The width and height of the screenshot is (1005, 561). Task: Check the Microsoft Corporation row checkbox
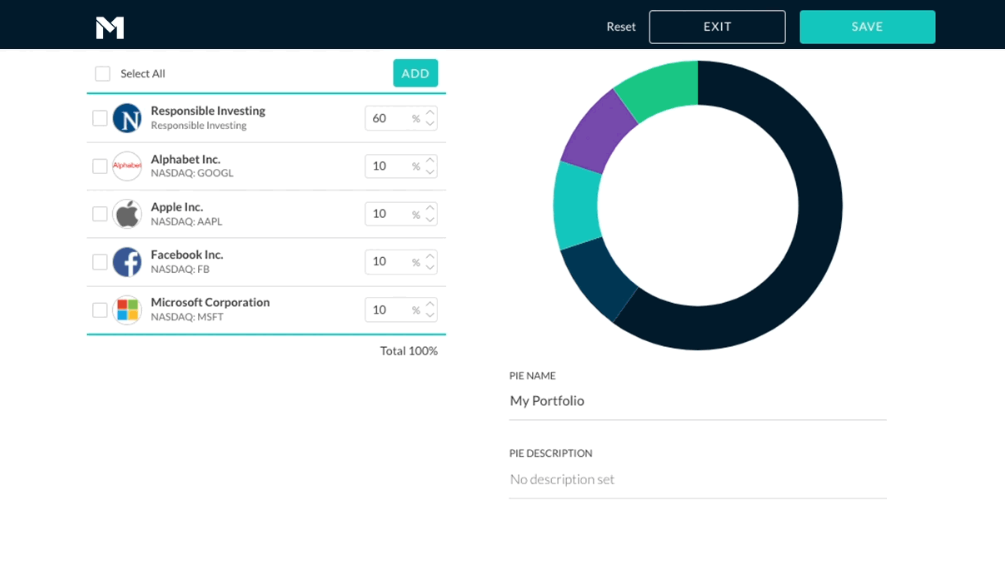click(x=100, y=310)
